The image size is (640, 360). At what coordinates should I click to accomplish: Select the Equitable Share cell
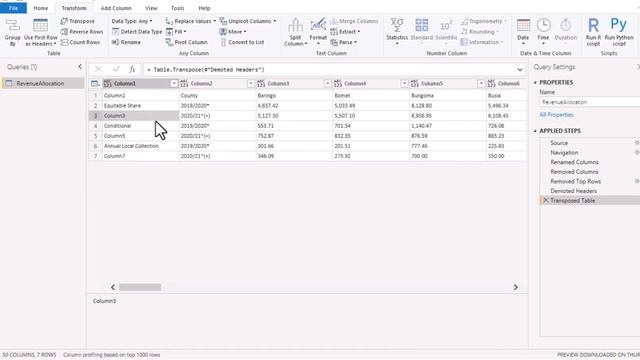(x=140, y=106)
